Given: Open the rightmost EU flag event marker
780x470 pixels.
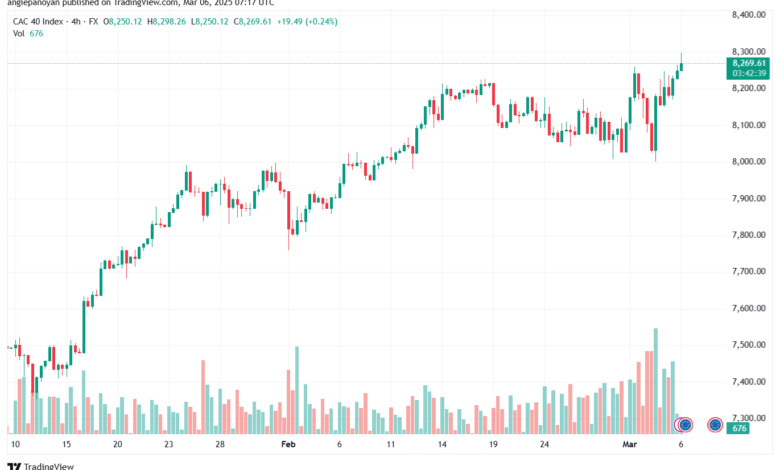Looking at the screenshot, I should (715, 425).
